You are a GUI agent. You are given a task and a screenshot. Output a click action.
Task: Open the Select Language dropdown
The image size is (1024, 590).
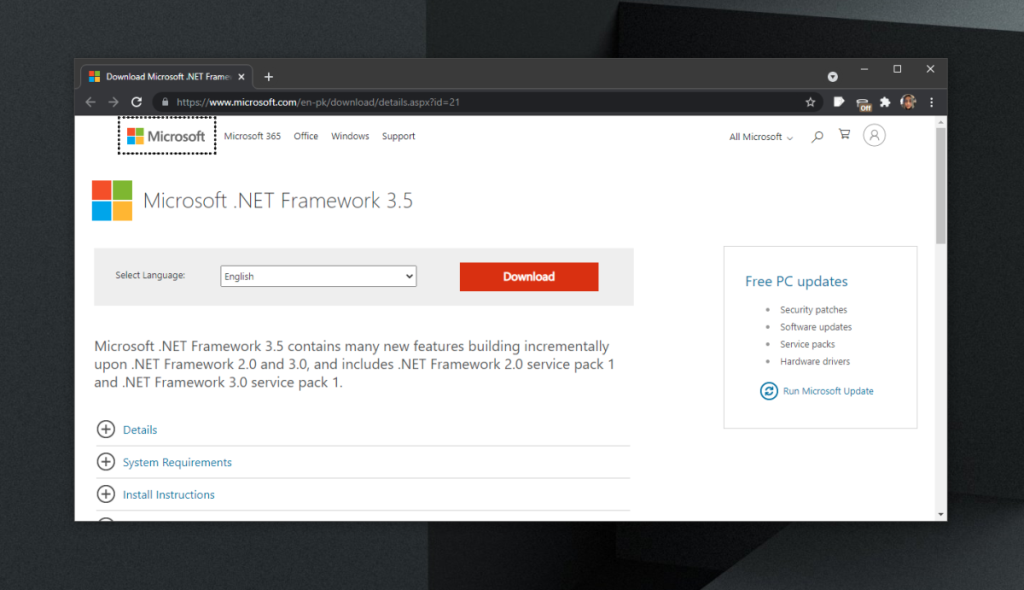[x=318, y=276]
